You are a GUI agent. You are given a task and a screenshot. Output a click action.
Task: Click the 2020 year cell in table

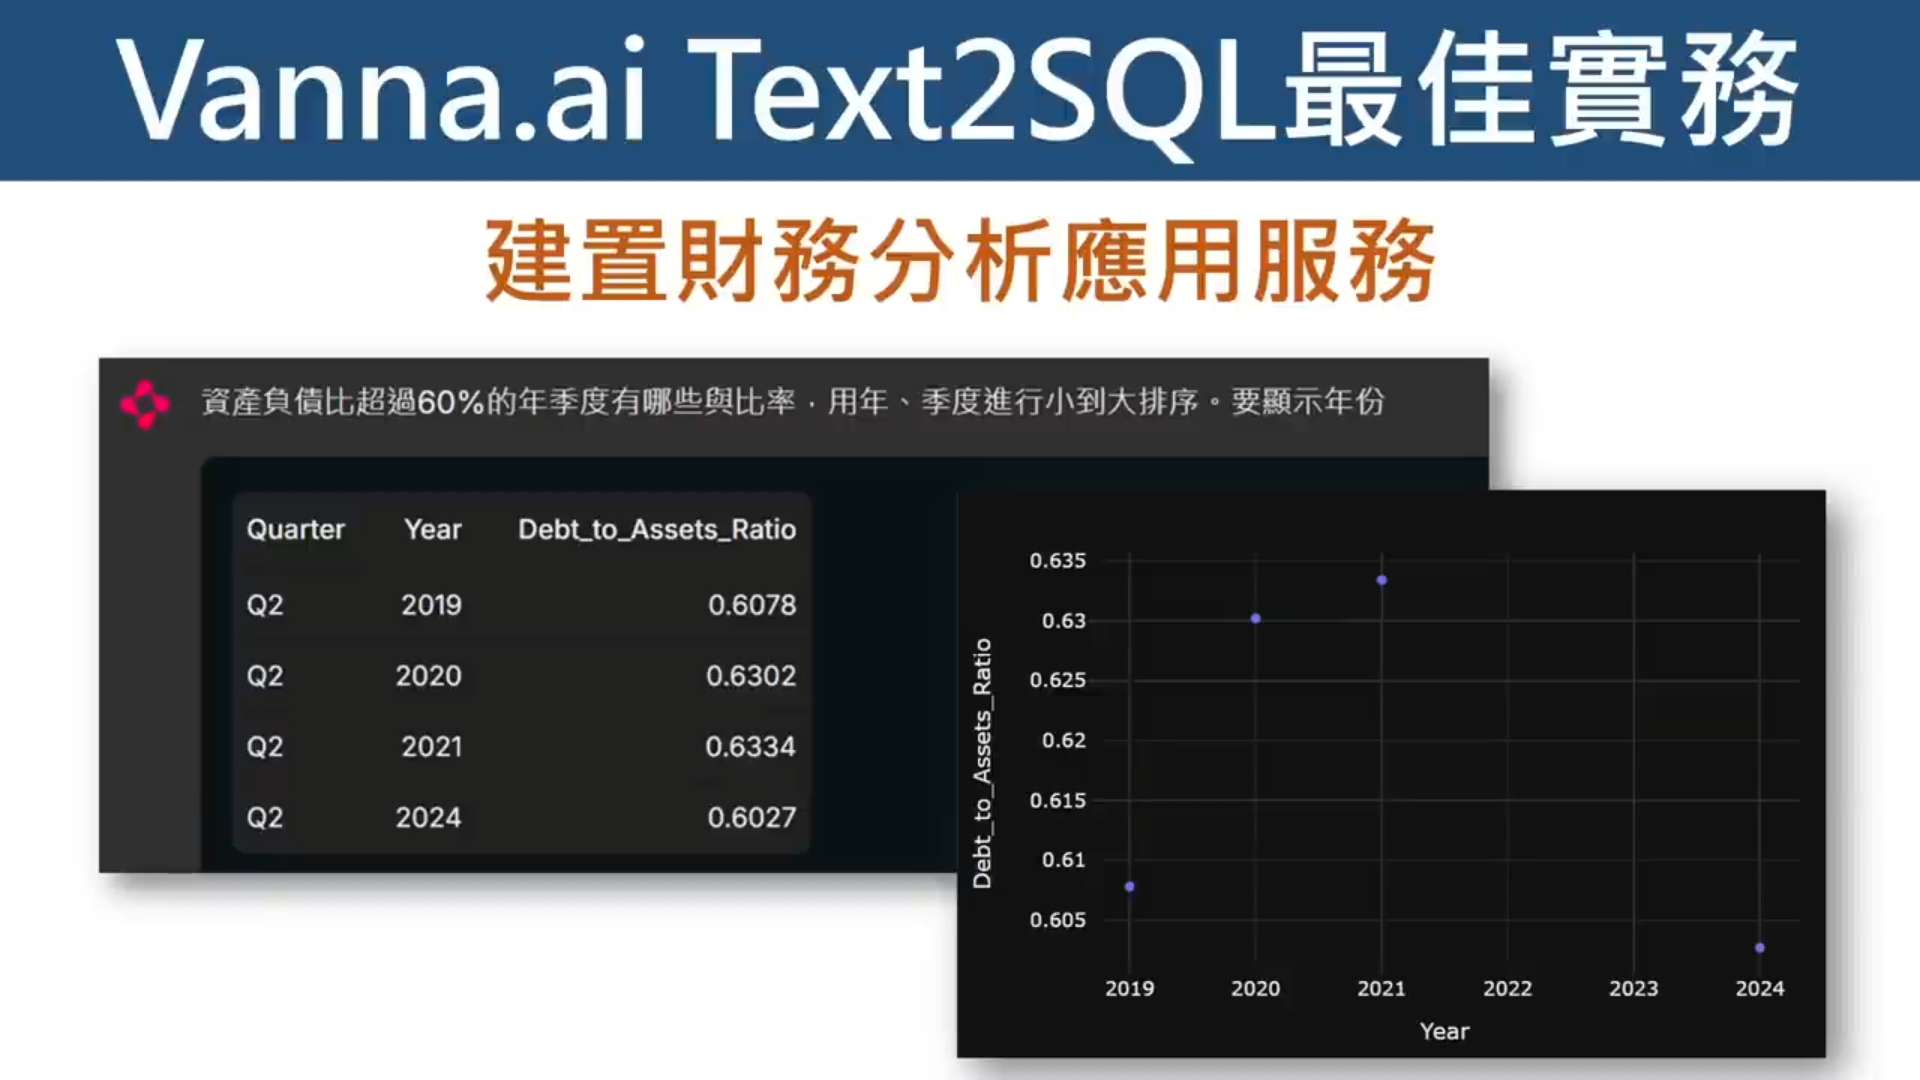[x=428, y=676]
